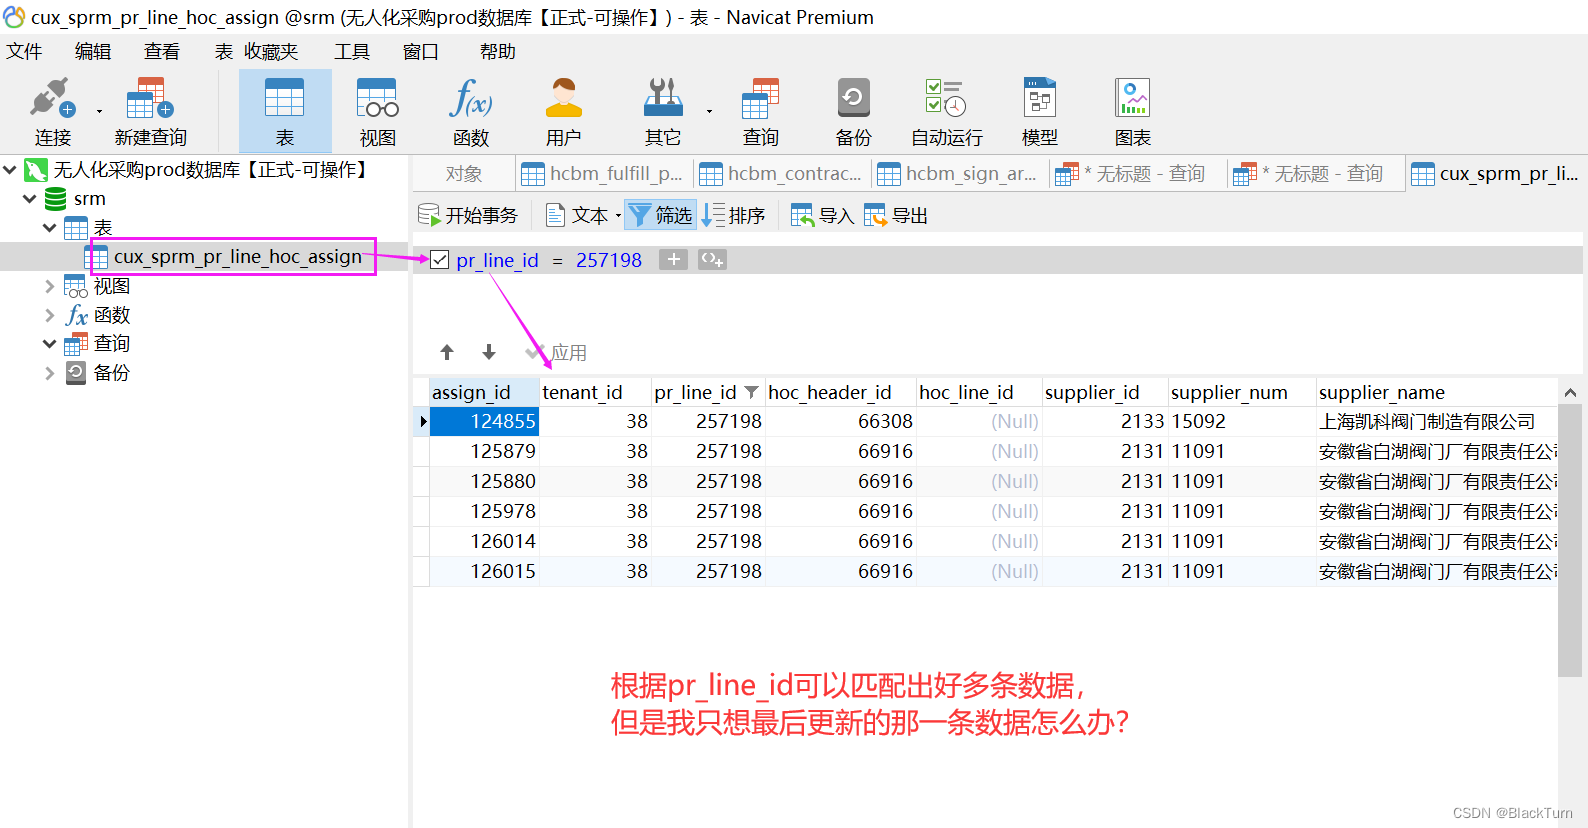Select the cell with assign_id 125879
1588x828 pixels.
[x=484, y=451]
